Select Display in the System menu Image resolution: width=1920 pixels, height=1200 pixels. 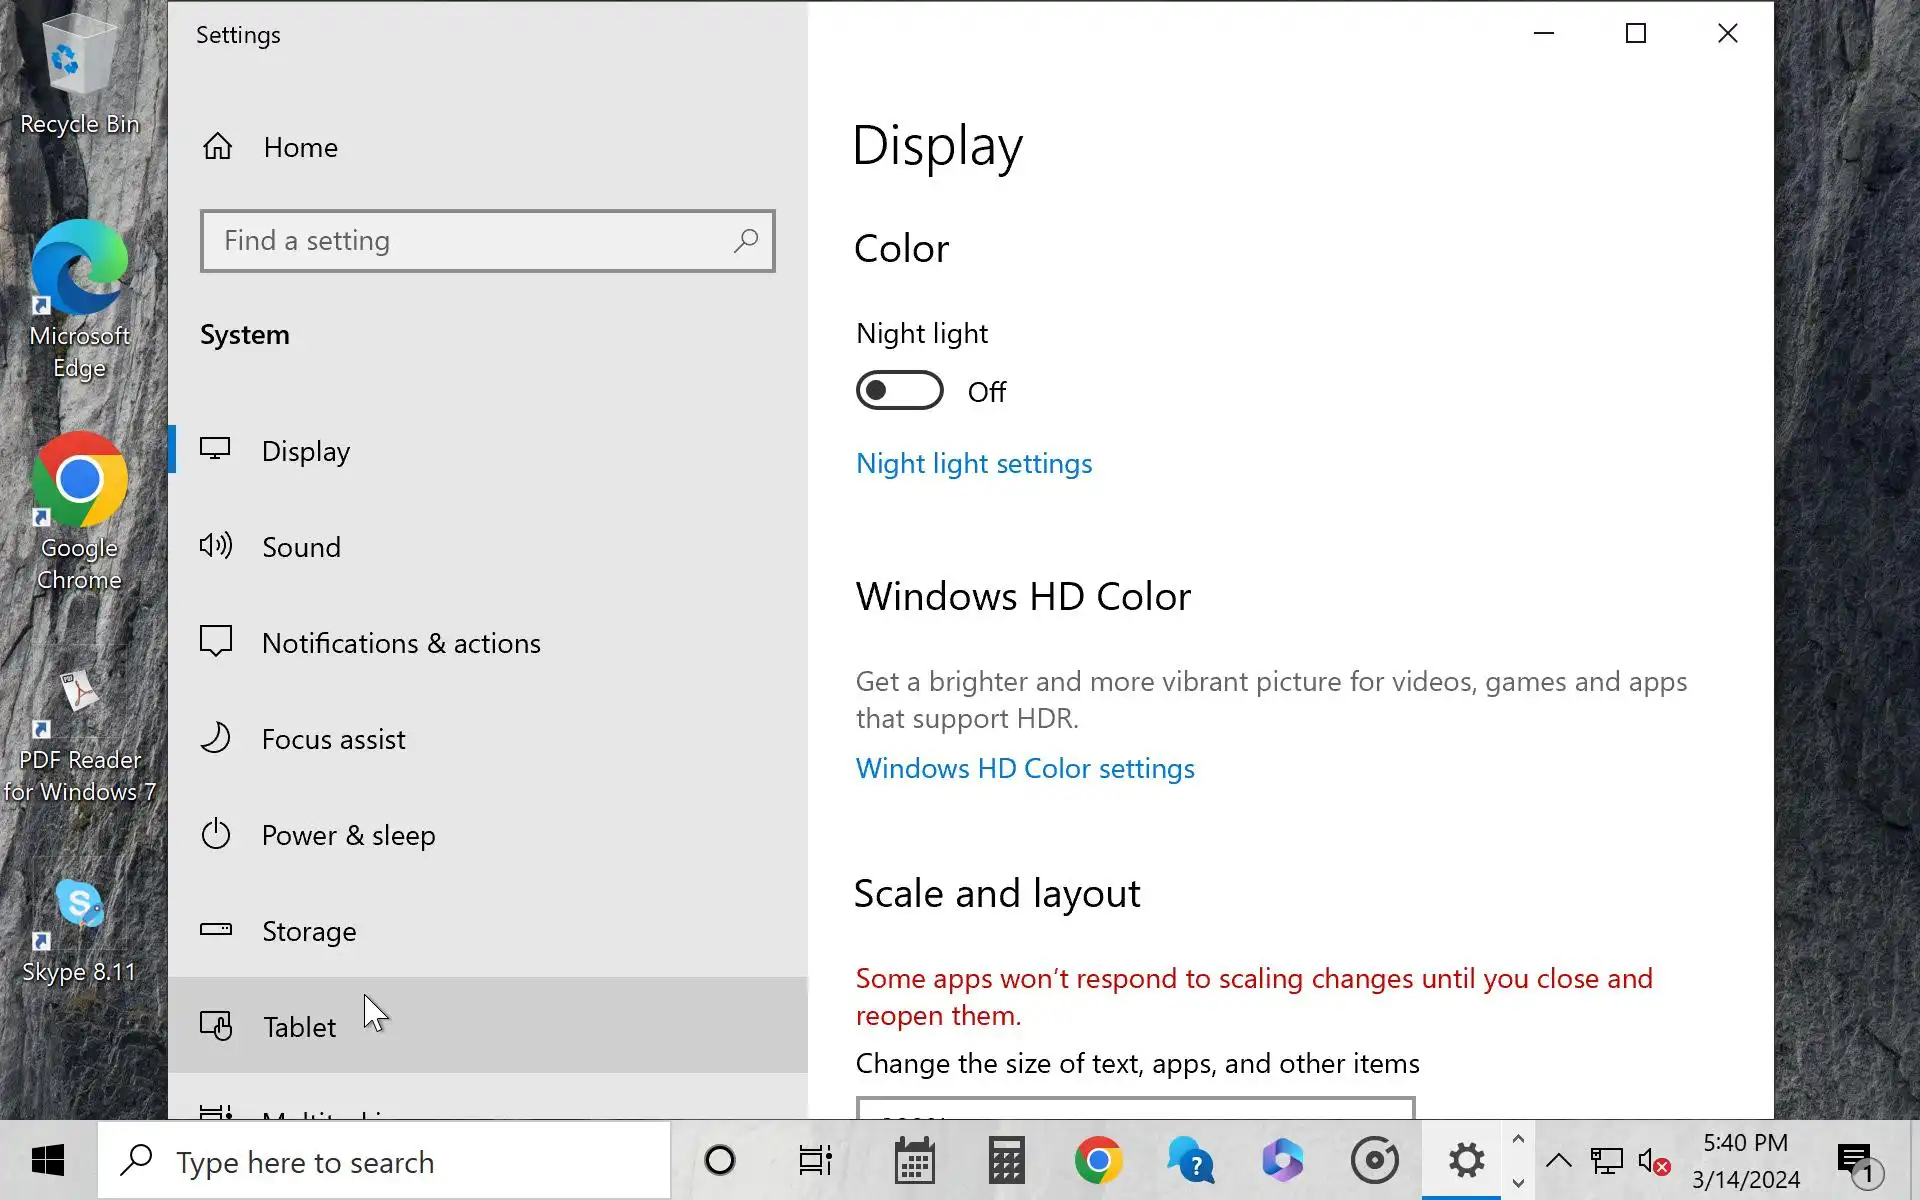pos(306,451)
